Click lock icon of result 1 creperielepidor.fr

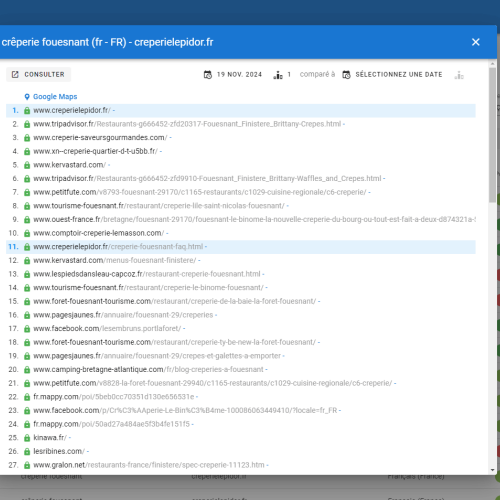(27, 111)
